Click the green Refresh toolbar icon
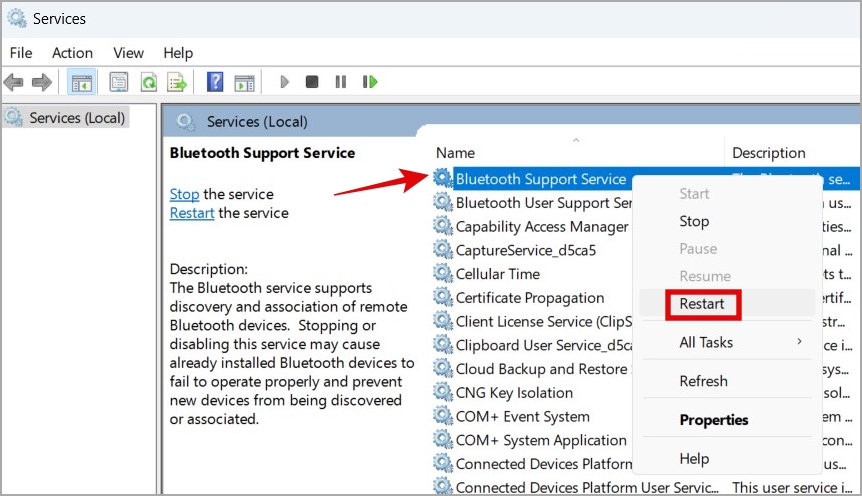This screenshot has width=862, height=496. (x=148, y=82)
